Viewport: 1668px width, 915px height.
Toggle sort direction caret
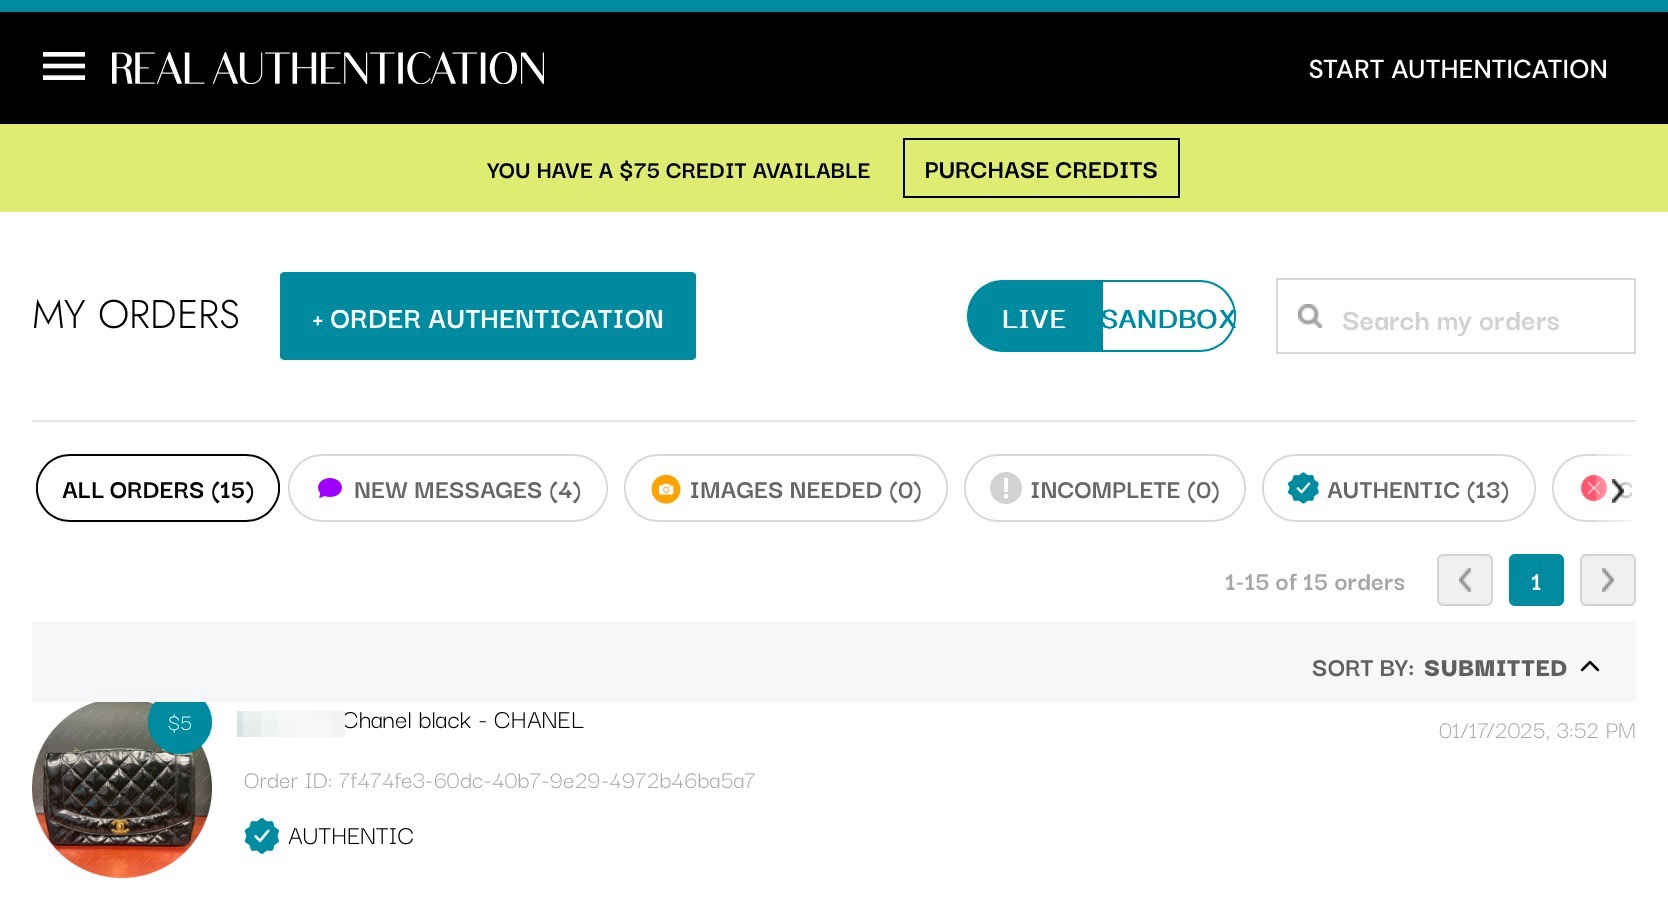tap(1591, 666)
